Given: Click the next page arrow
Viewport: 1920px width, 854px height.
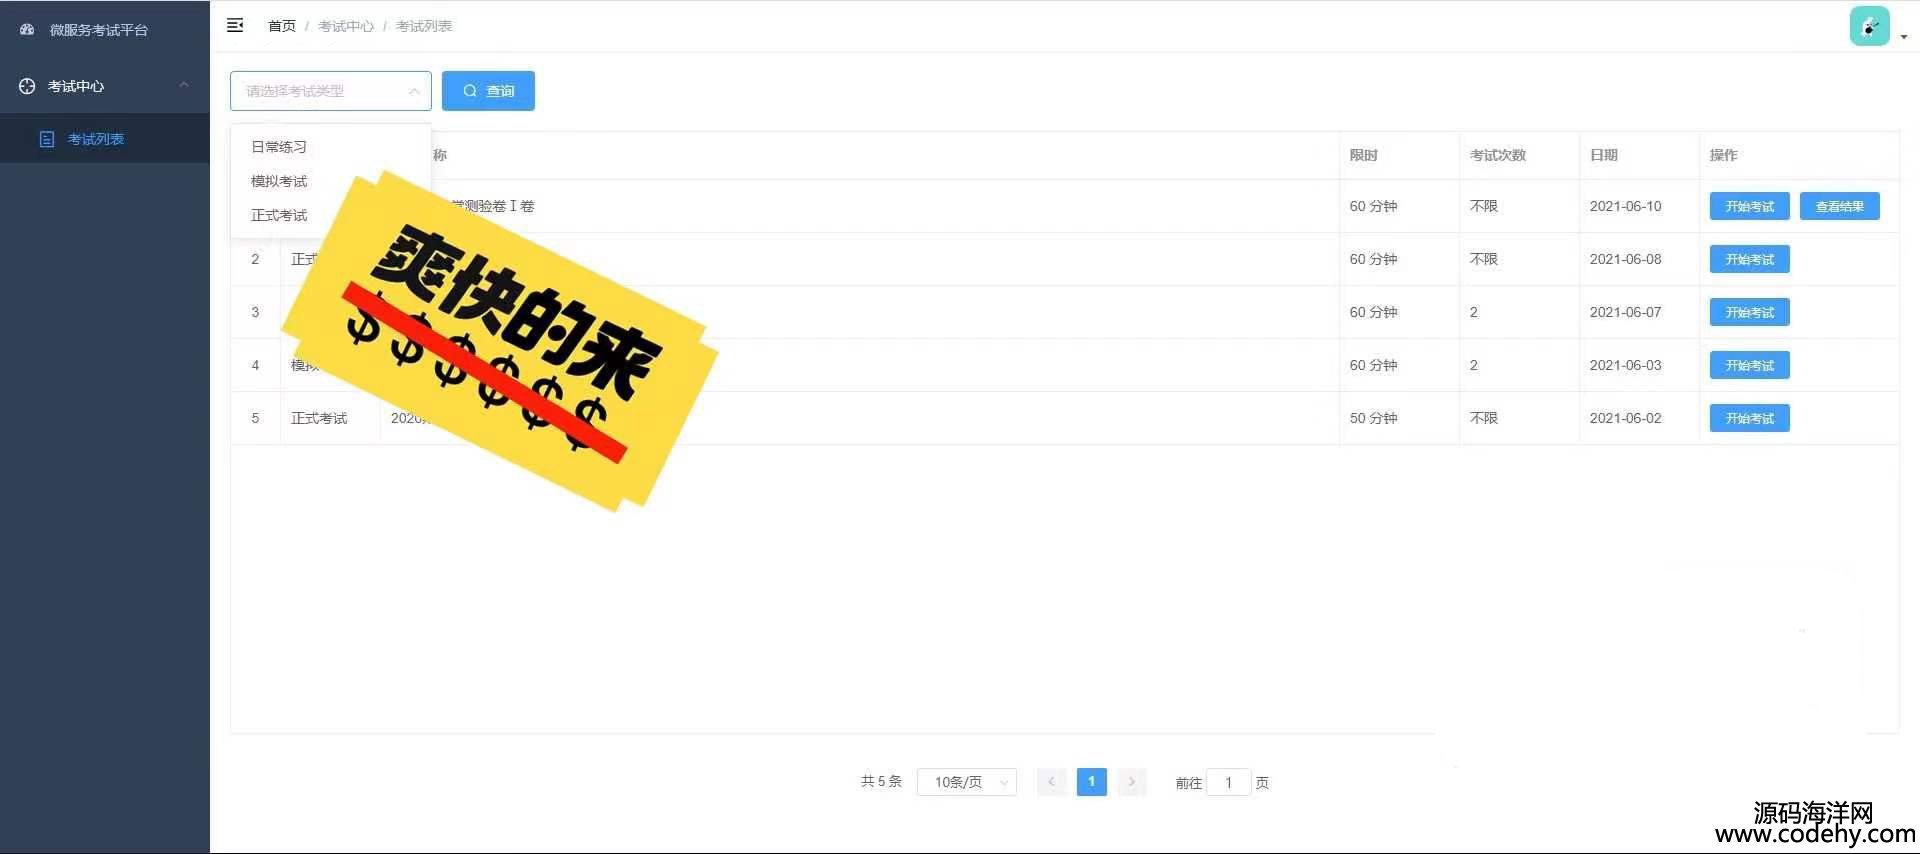Looking at the screenshot, I should (x=1131, y=782).
